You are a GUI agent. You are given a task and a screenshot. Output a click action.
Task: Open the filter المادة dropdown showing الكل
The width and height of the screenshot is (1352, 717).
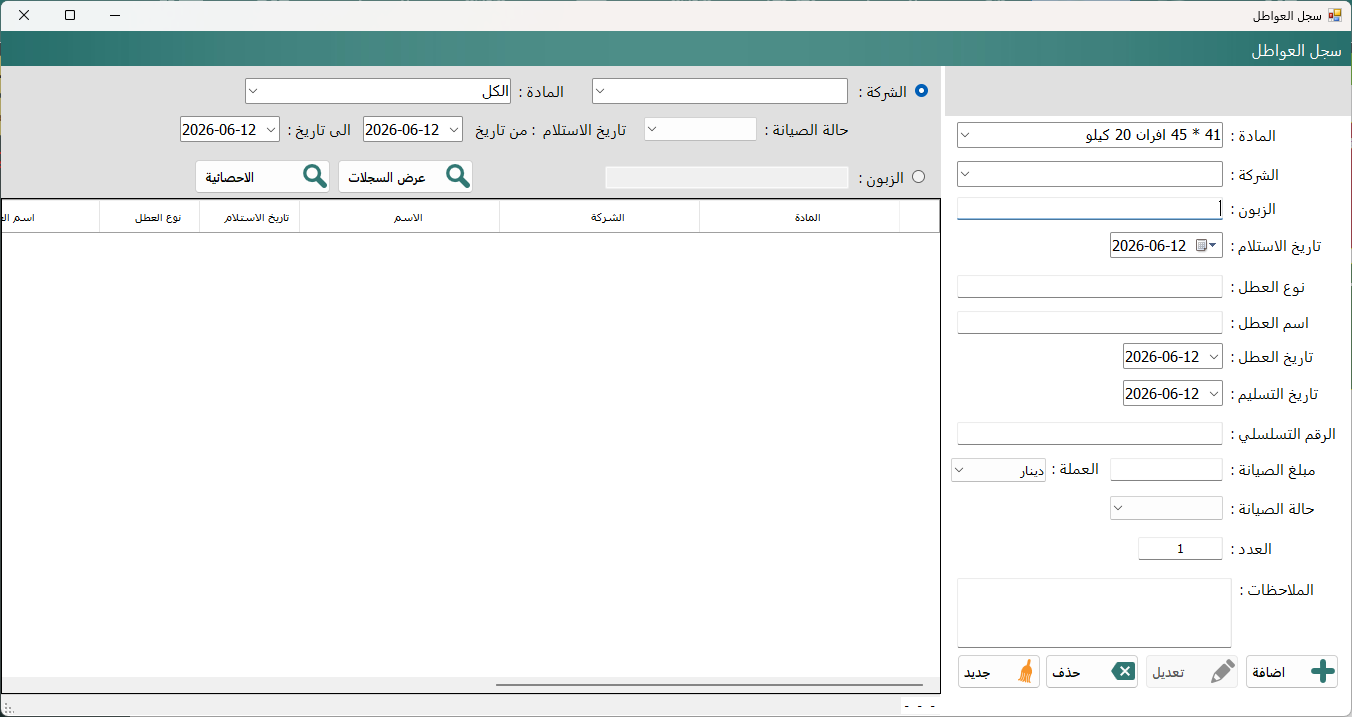point(253,91)
